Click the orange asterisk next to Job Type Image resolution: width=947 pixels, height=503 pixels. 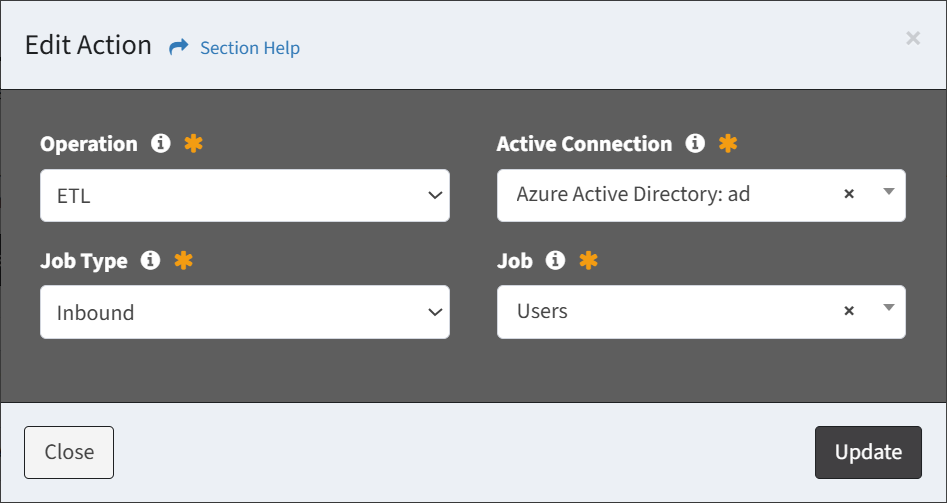coord(184,260)
